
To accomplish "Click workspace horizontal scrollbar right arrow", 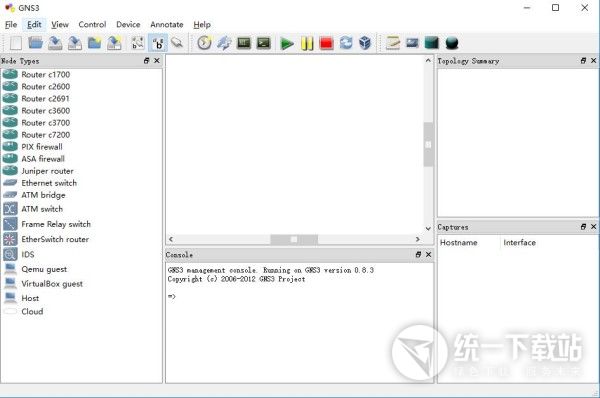I will (x=417, y=239).
